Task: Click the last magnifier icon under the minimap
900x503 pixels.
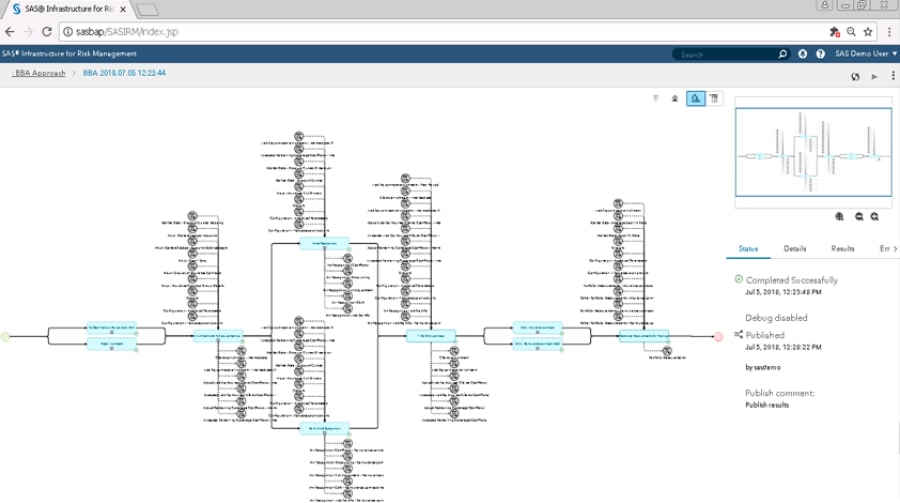Action: coord(875,216)
